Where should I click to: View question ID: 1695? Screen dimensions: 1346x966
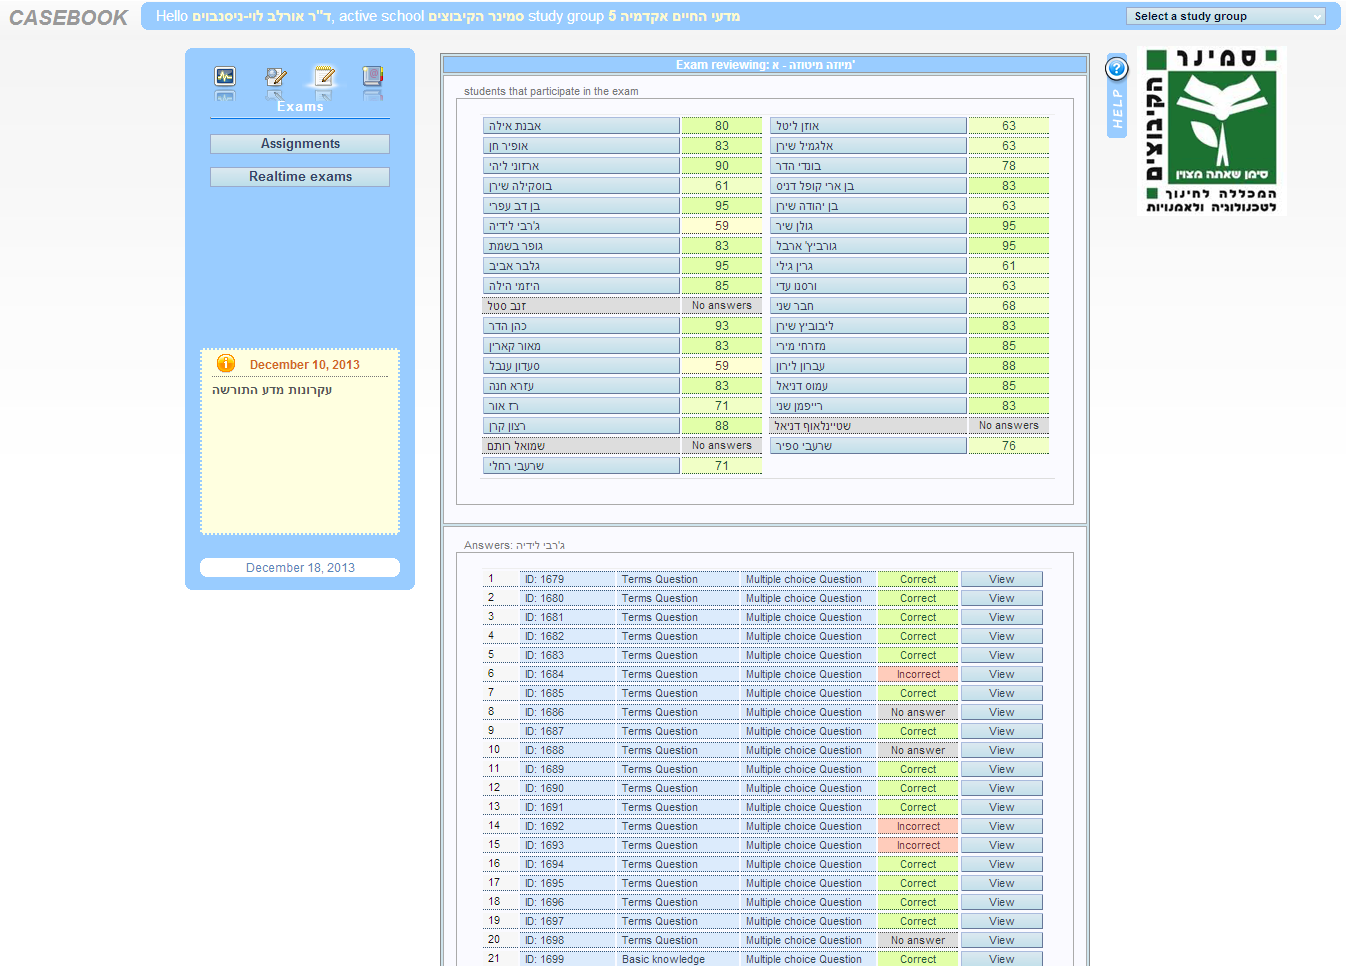click(1001, 883)
